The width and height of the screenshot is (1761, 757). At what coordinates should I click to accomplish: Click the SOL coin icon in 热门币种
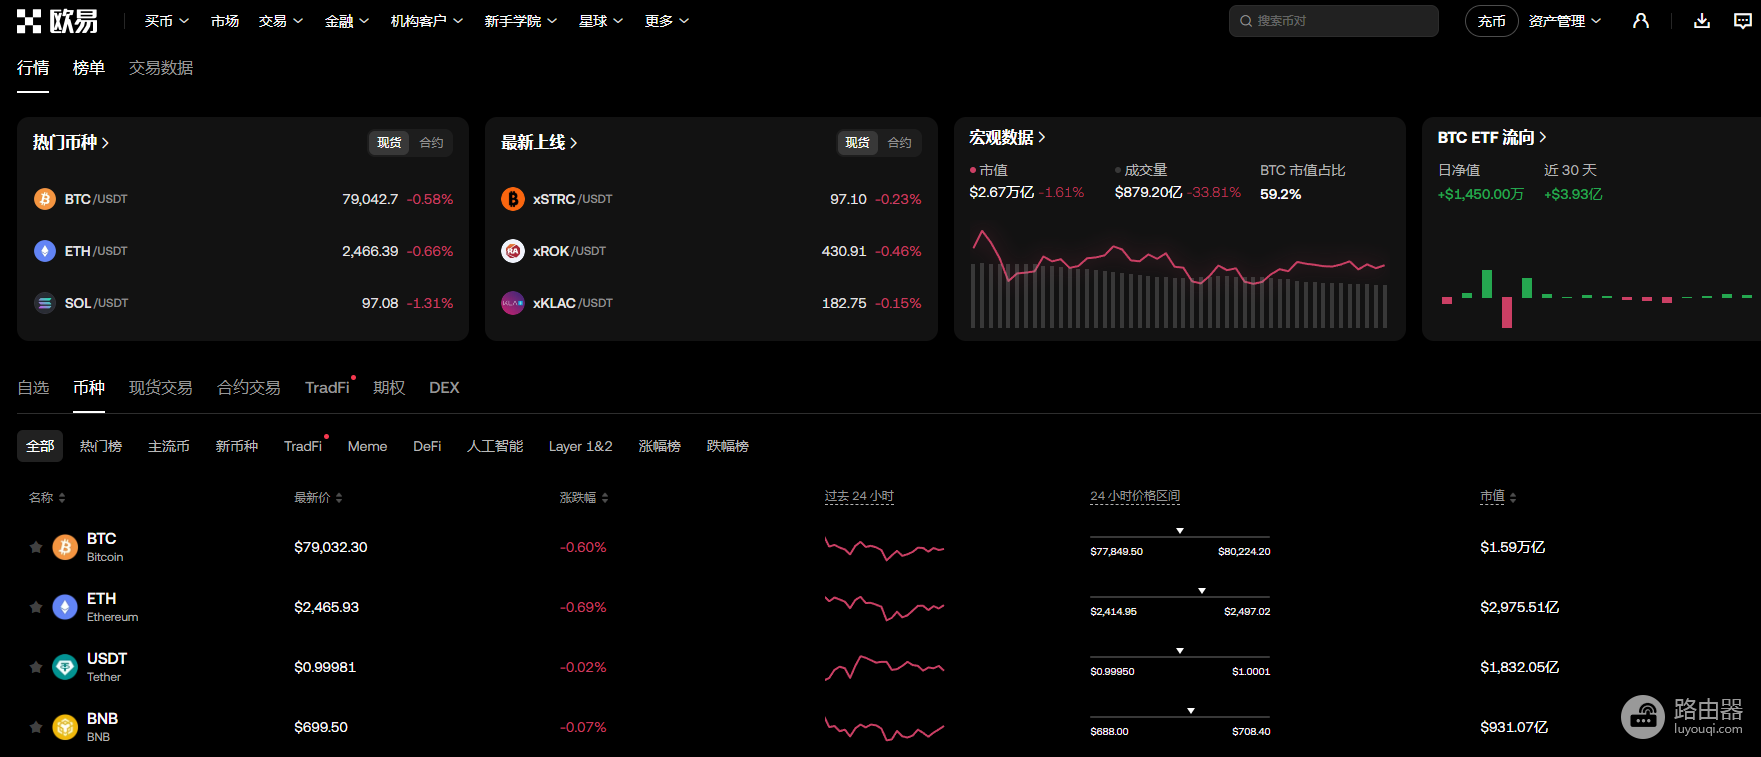click(x=45, y=303)
